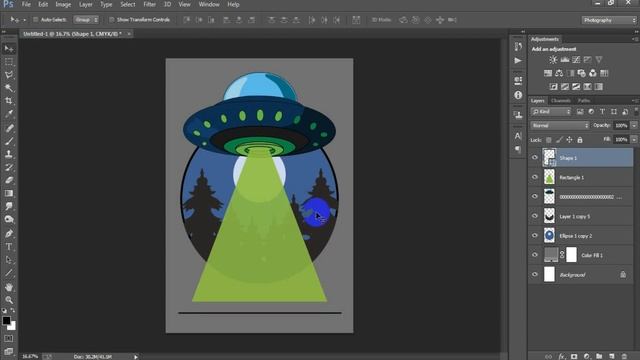Open the Auto-Select Group dropdown
This screenshot has height=360, width=640.
coord(86,20)
